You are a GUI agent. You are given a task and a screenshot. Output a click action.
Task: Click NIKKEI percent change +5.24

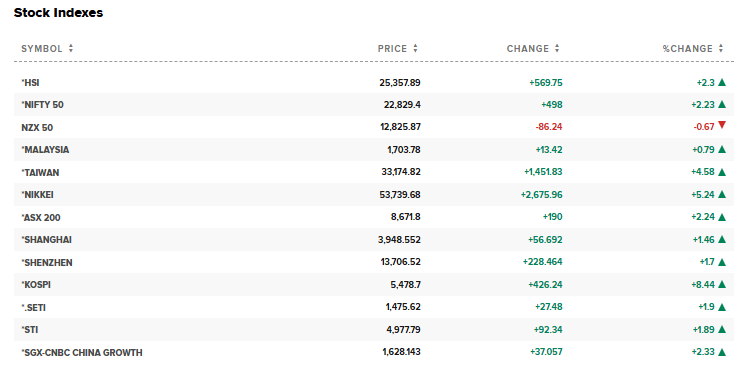(x=703, y=195)
